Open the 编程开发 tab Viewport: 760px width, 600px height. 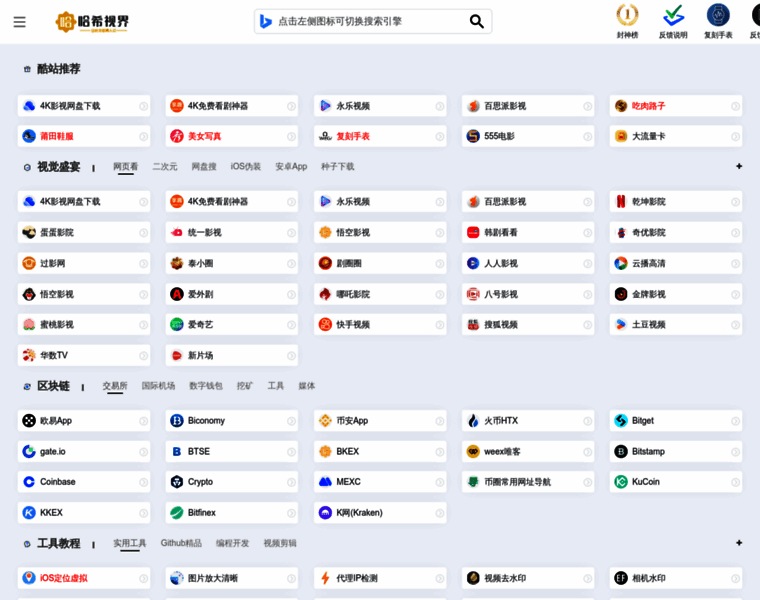pyautogui.click(x=233, y=543)
